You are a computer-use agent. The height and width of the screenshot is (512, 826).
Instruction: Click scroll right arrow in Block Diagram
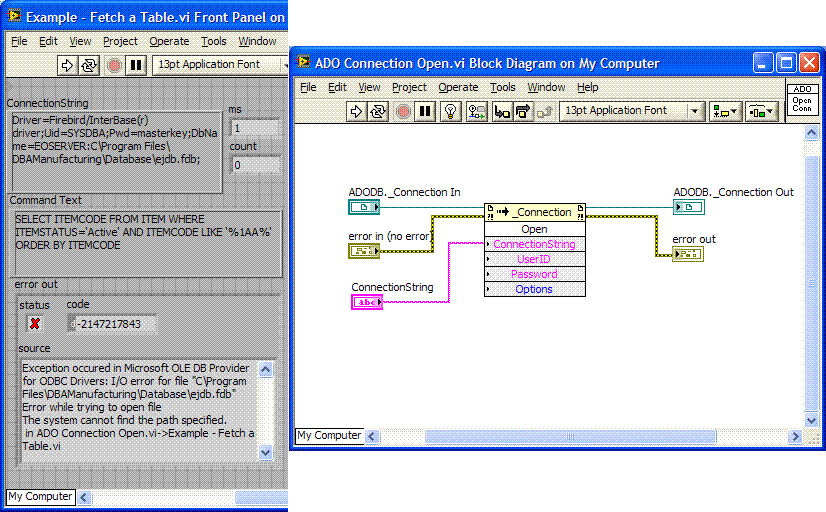click(x=794, y=437)
